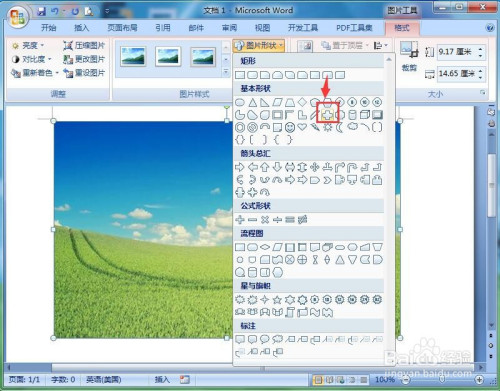Screen dimensions: 500x391
Task: Open the 置于顶层 bring to front dropdown
Action: tap(345, 45)
